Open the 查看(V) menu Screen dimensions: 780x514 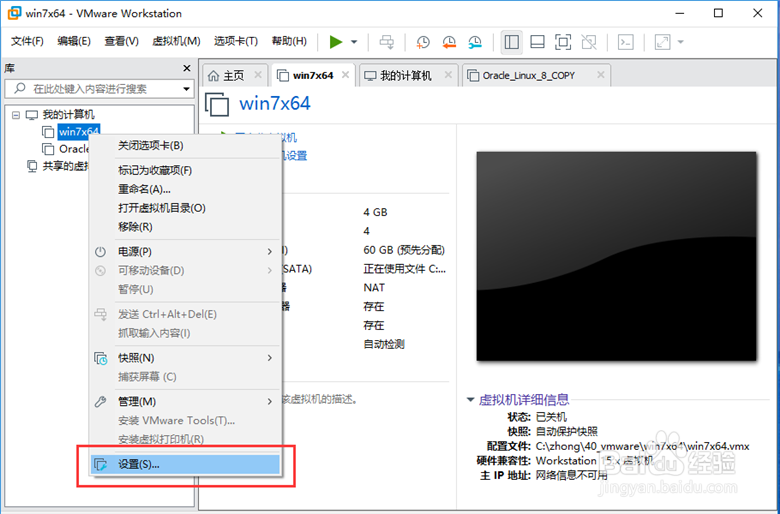[x=121, y=41]
